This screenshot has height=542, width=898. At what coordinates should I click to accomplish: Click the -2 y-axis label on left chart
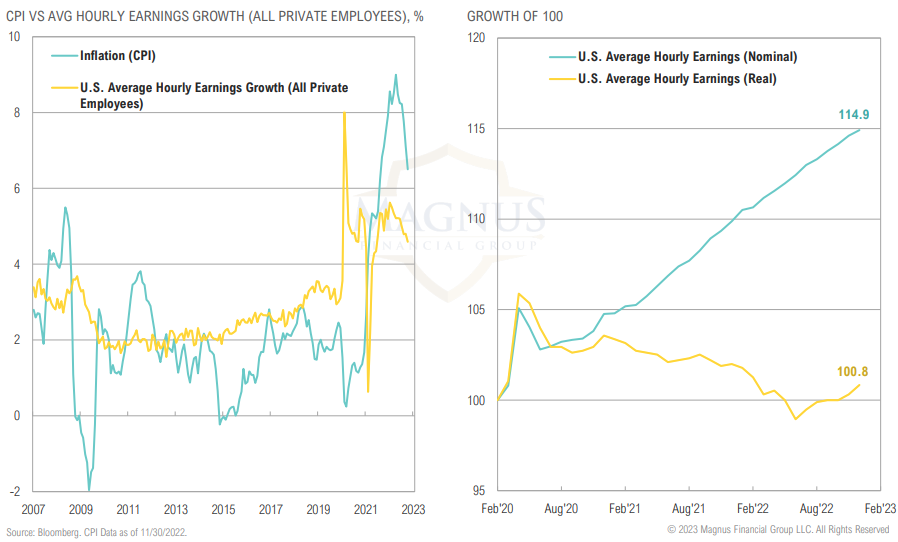pyautogui.click(x=14, y=492)
